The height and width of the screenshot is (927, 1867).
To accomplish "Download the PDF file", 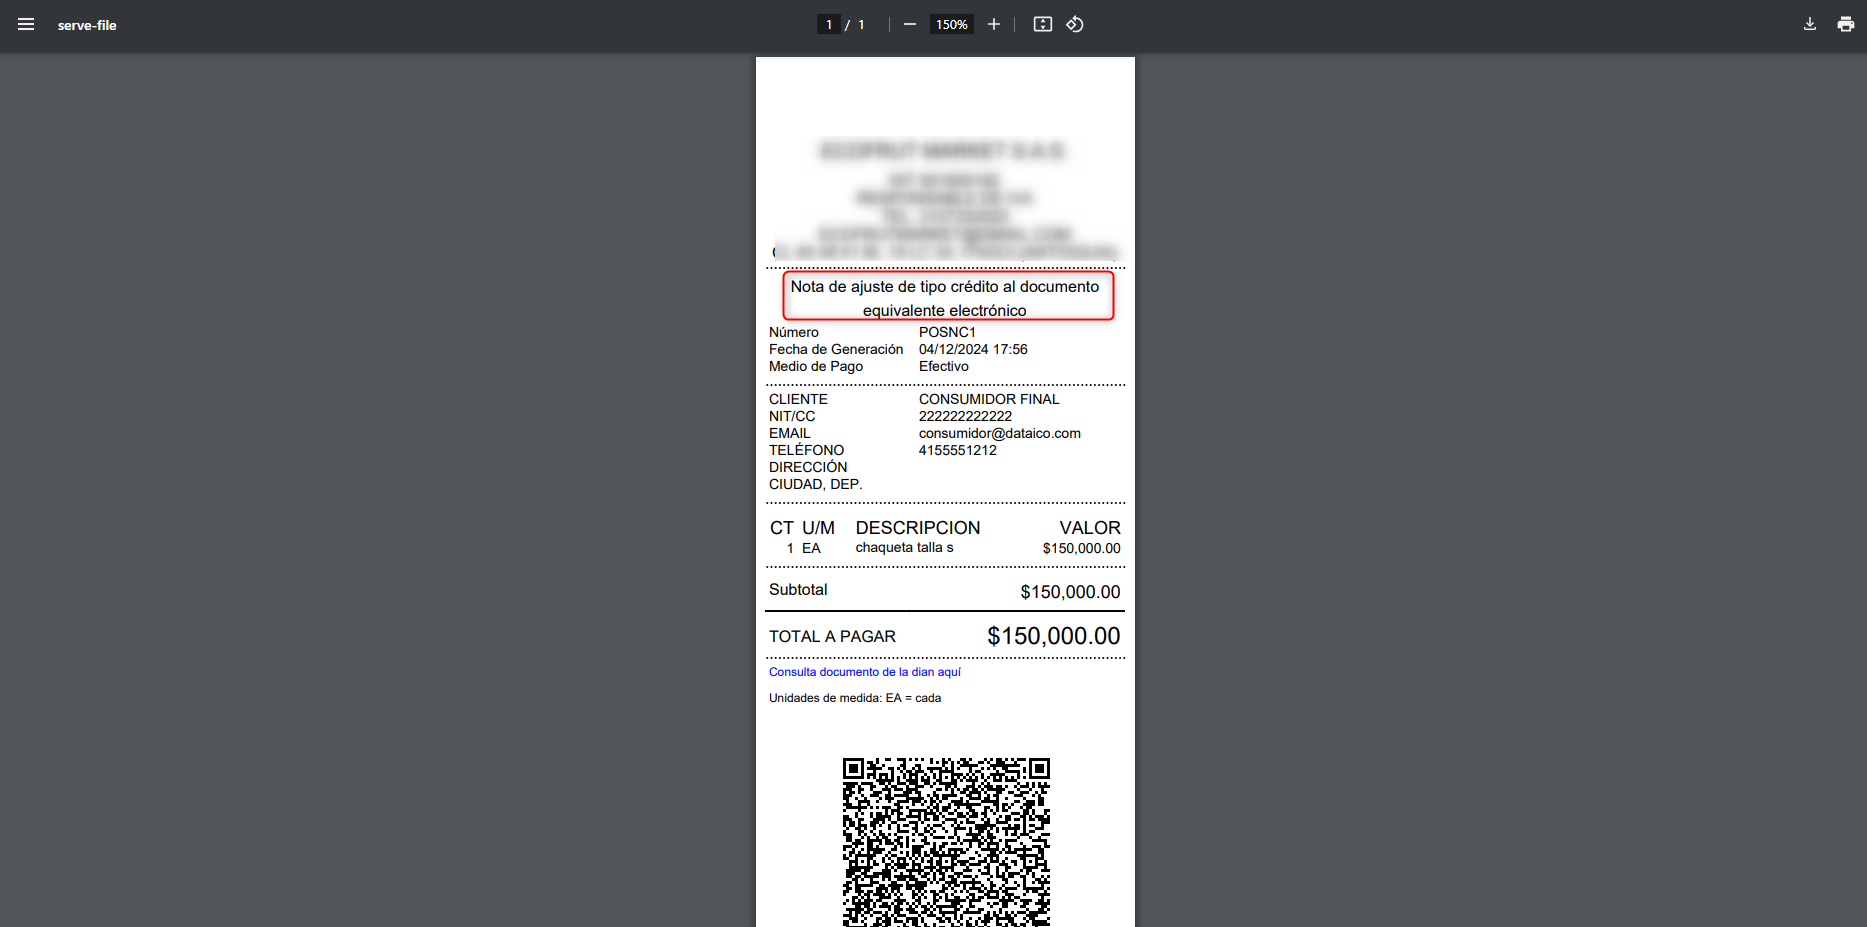I will (x=1809, y=25).
